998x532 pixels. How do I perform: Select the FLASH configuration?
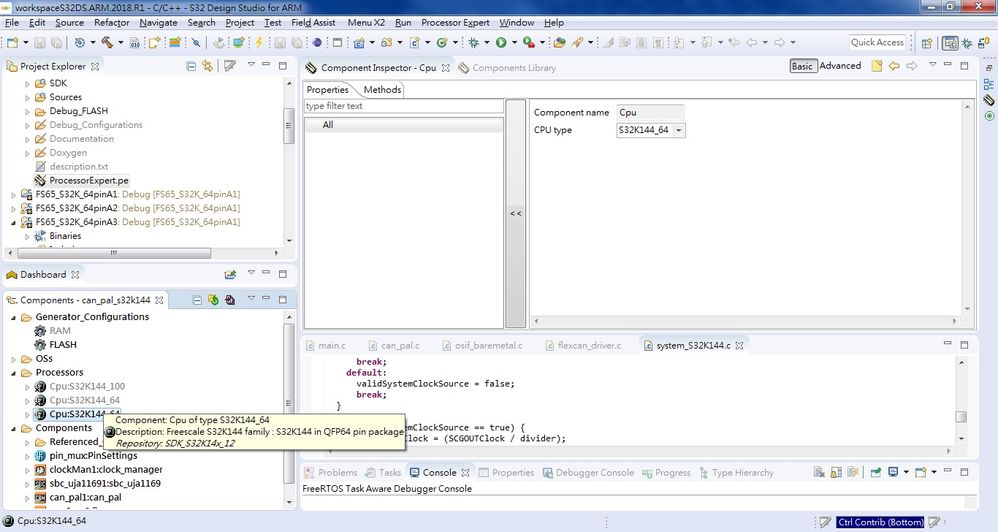pyautogui.click(x=62, y=345)
